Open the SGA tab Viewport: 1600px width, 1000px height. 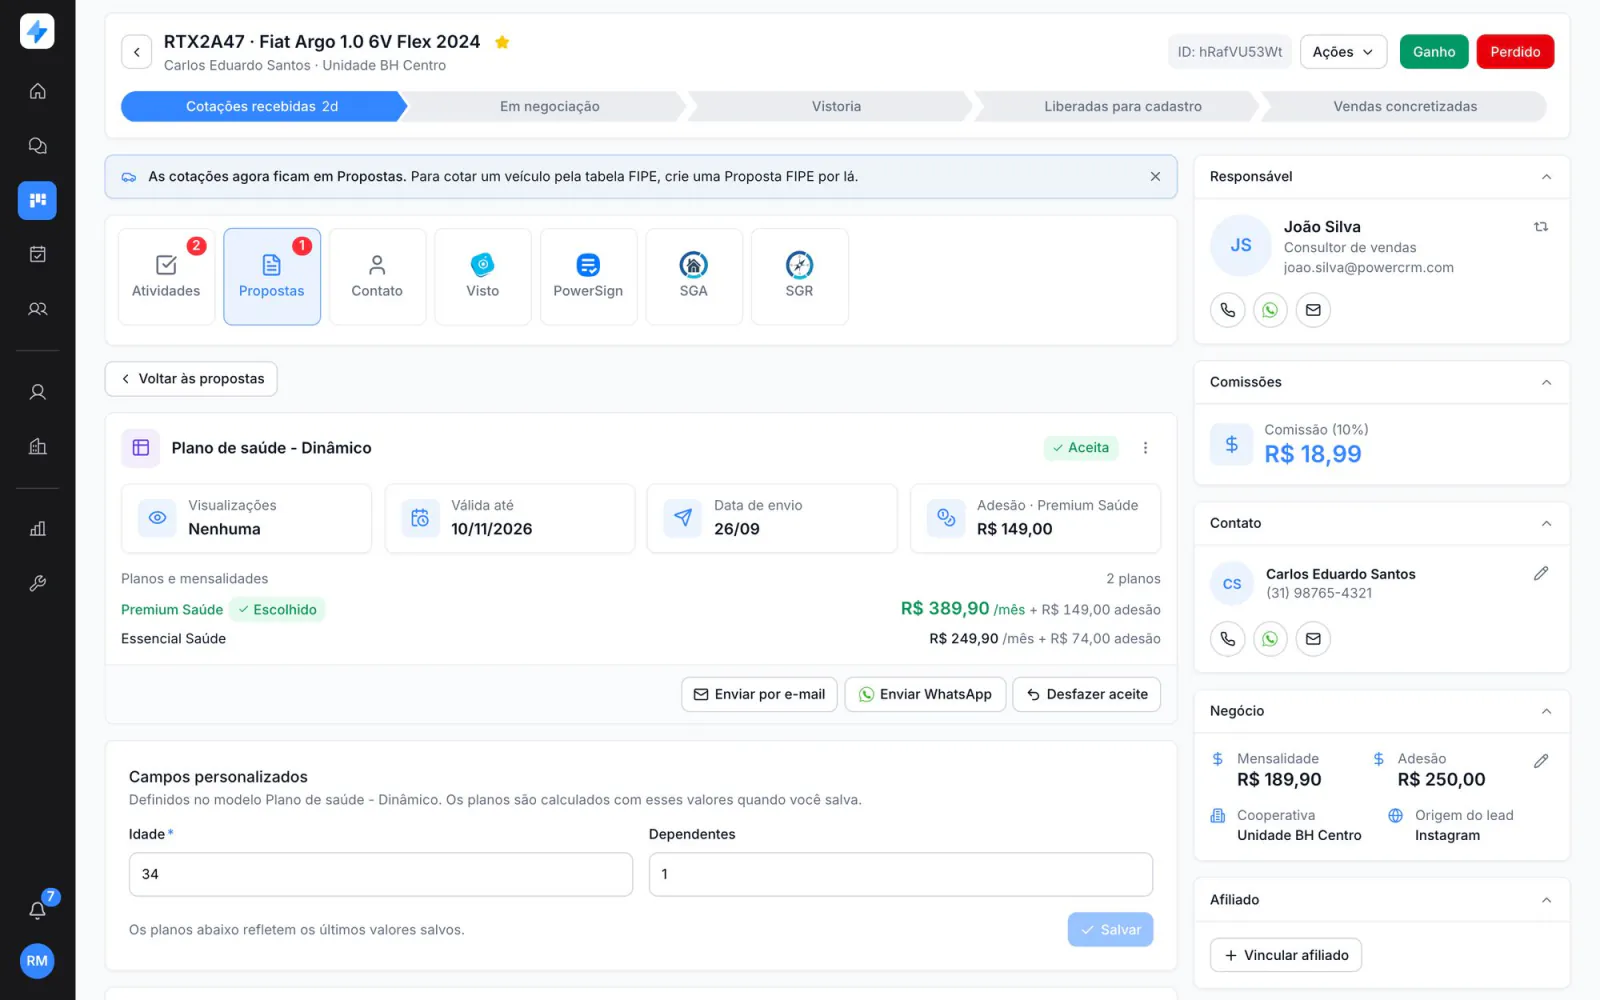coord(693,277)
